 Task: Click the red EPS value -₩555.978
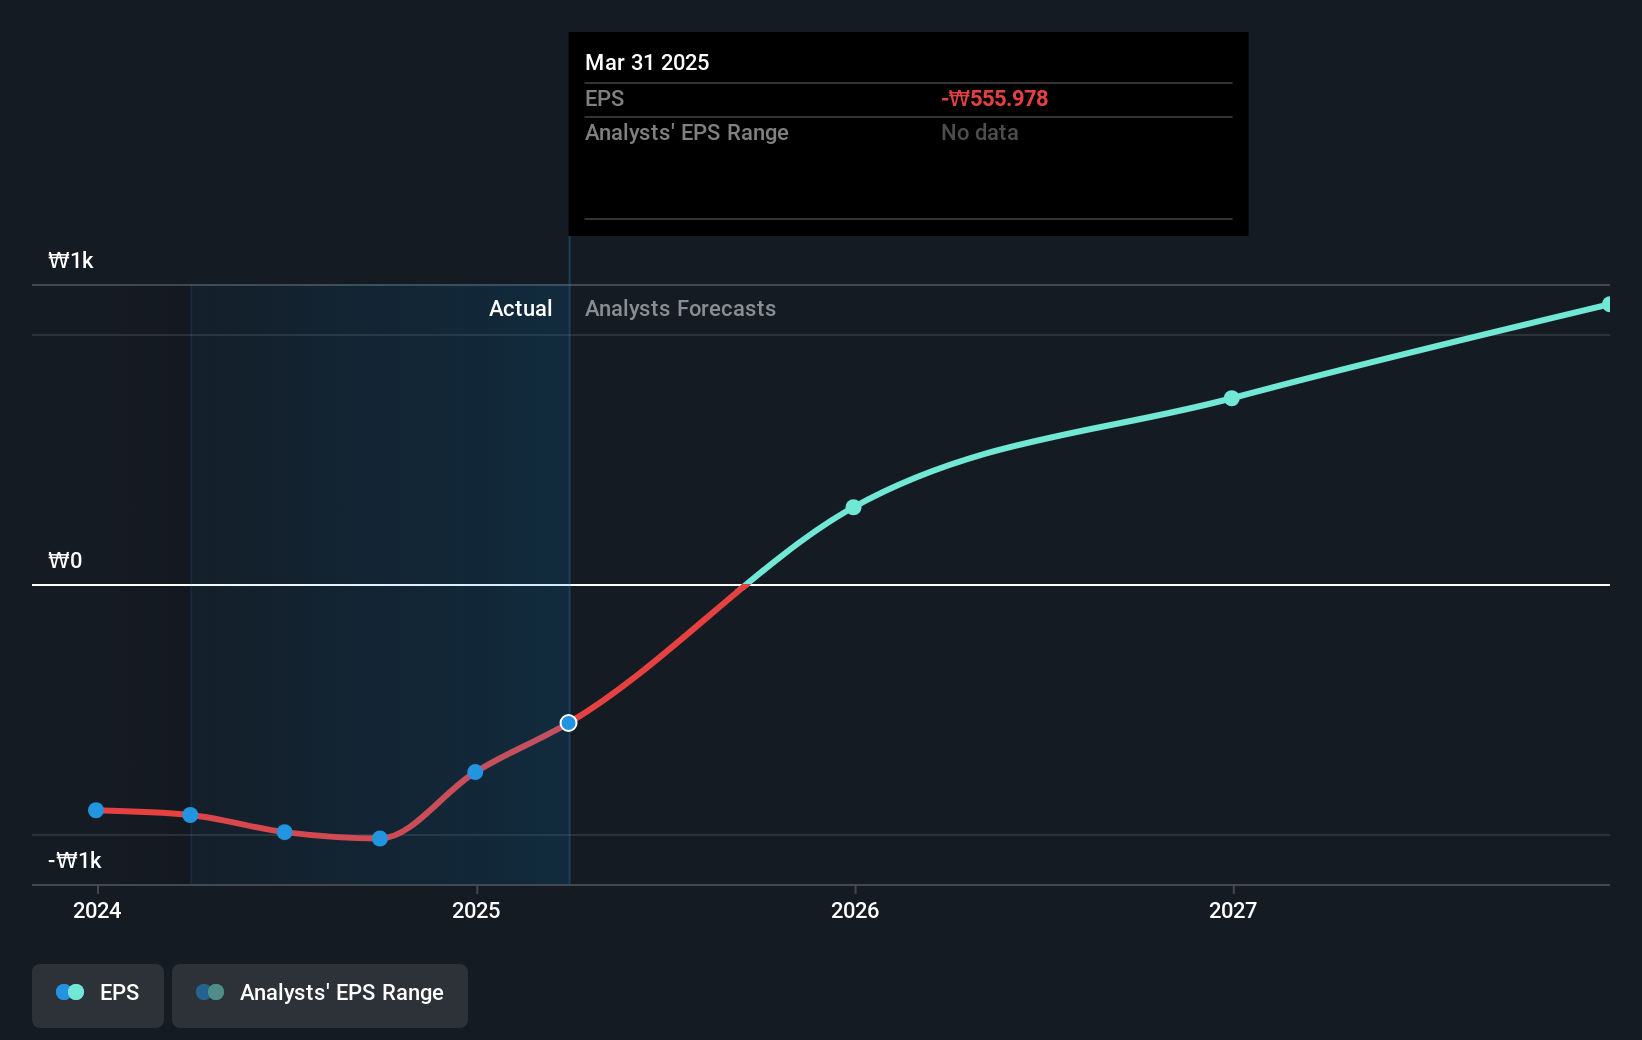tap(994, 98)
